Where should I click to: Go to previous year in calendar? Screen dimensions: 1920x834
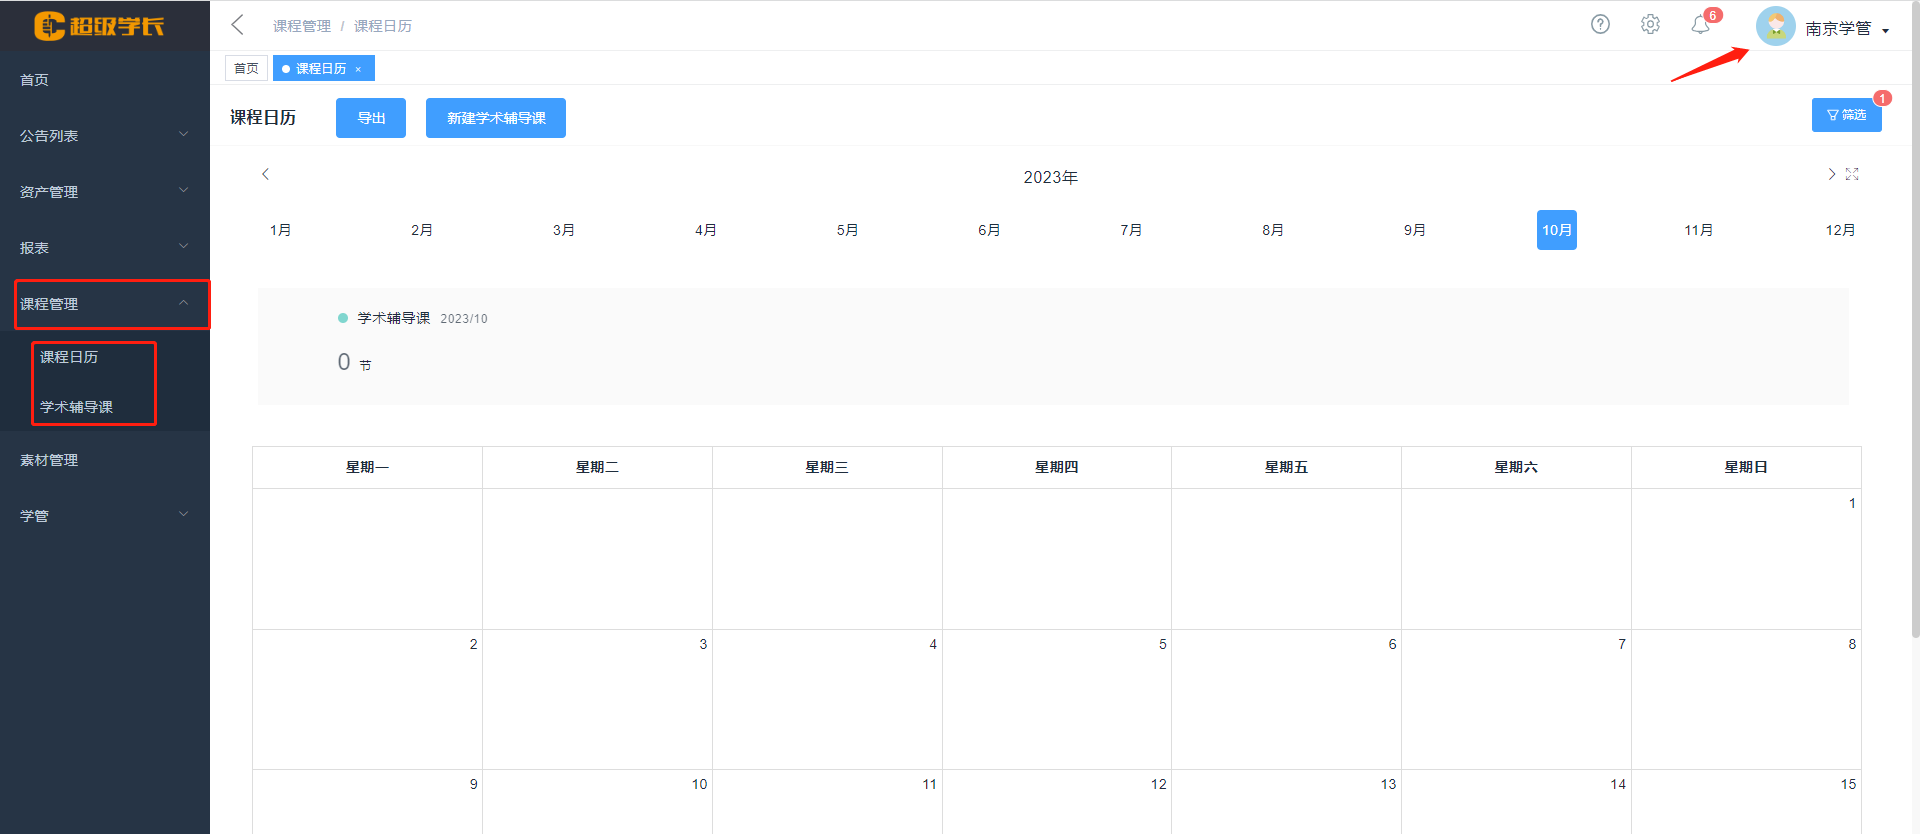[x=265, y=174]
